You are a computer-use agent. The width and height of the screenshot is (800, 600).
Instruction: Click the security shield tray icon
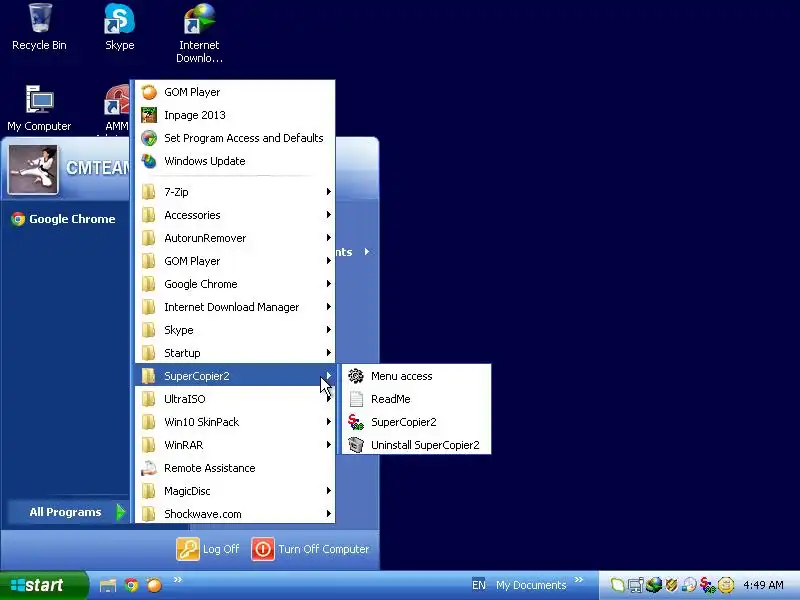pos(671,585)
